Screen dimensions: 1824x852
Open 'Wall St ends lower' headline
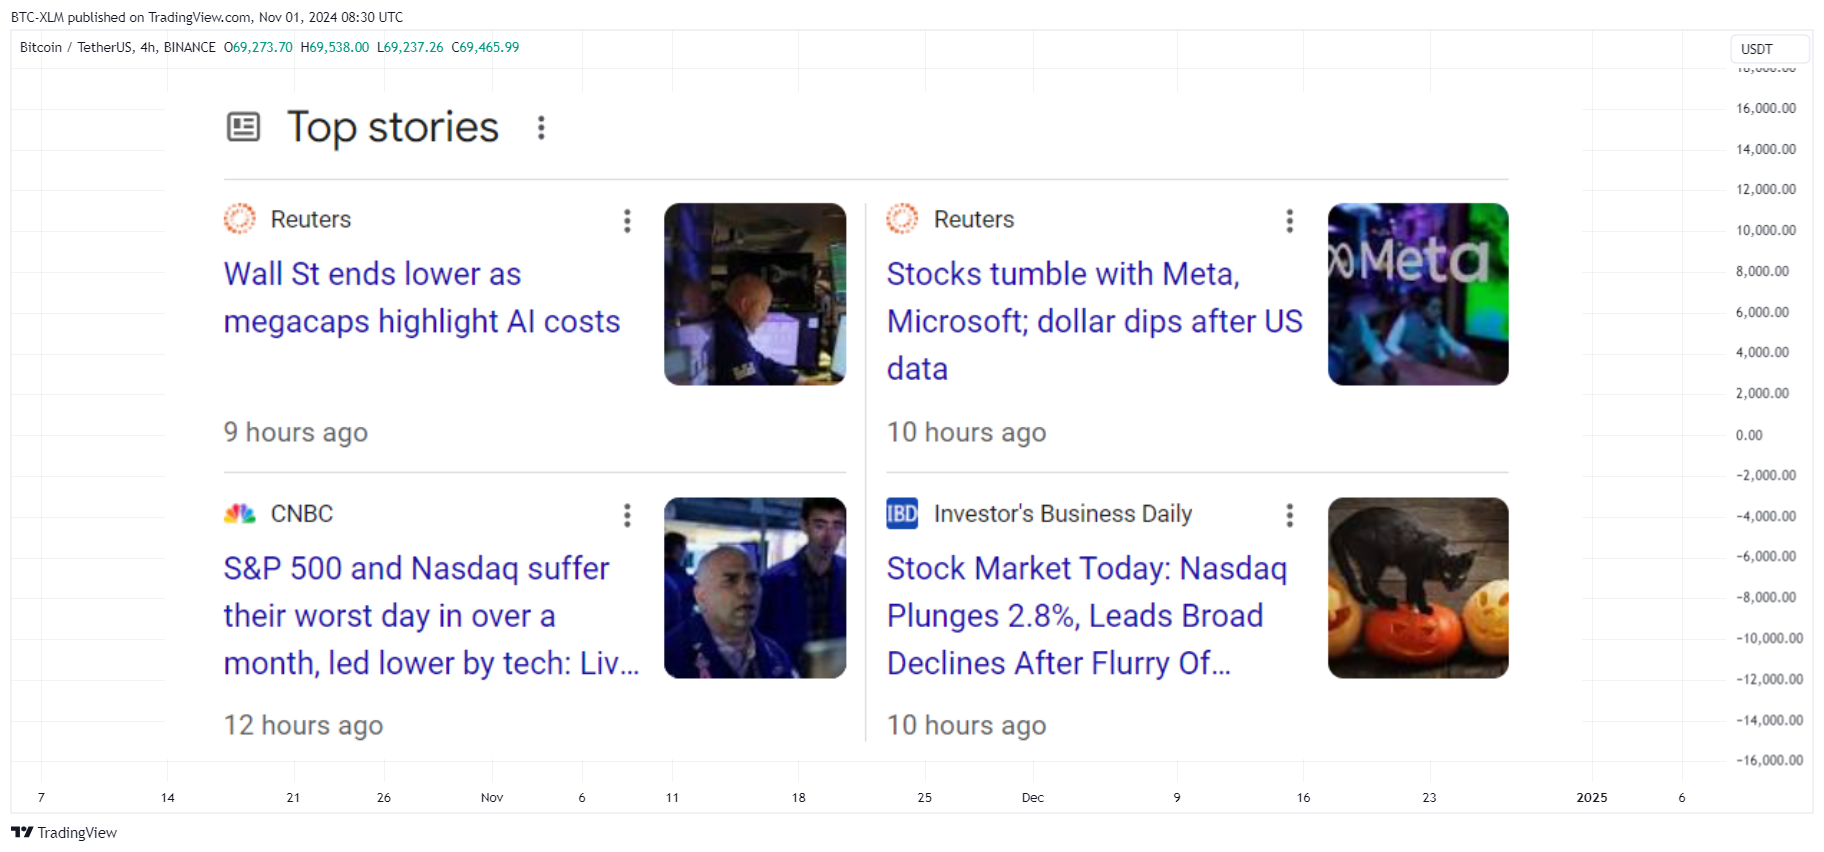[421, 297]
